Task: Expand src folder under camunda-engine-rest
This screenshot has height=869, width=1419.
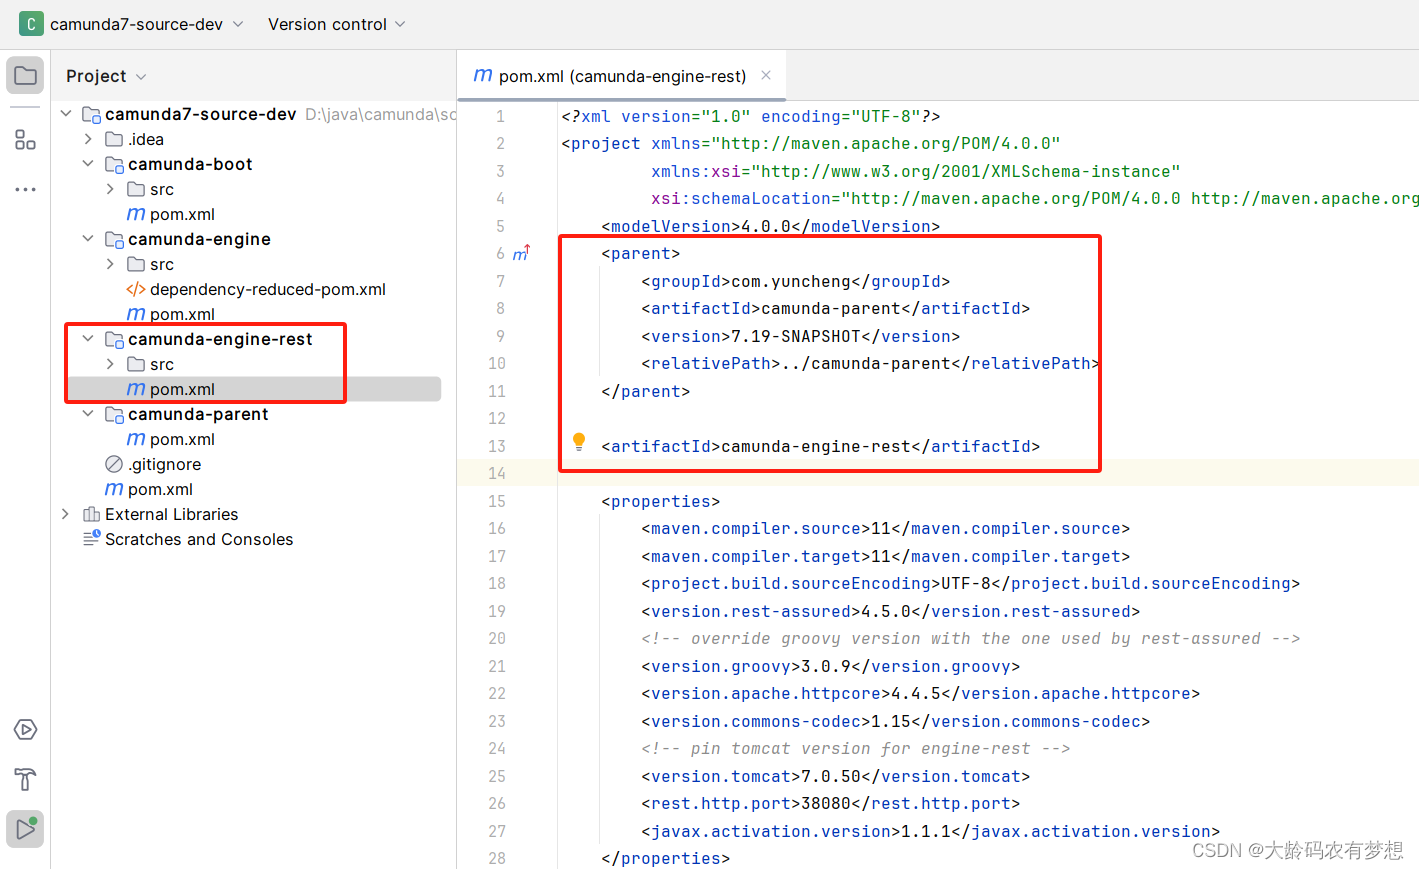Action: point(110,364)
